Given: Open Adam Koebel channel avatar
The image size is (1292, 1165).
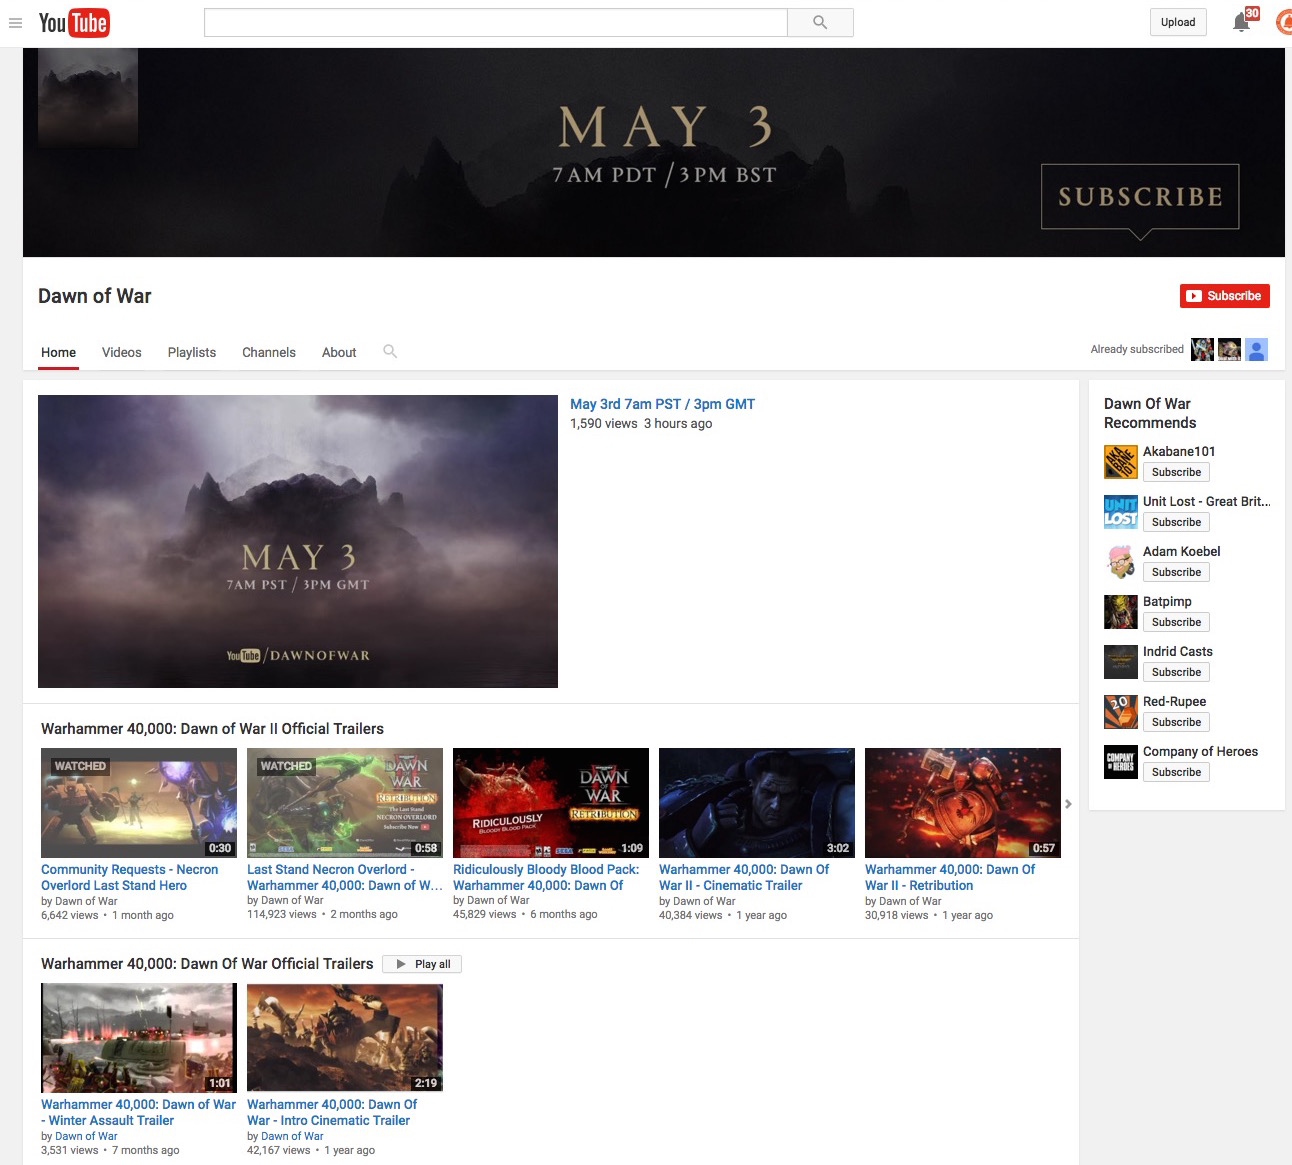Looking at the screenshot, I should point(1121,562).
